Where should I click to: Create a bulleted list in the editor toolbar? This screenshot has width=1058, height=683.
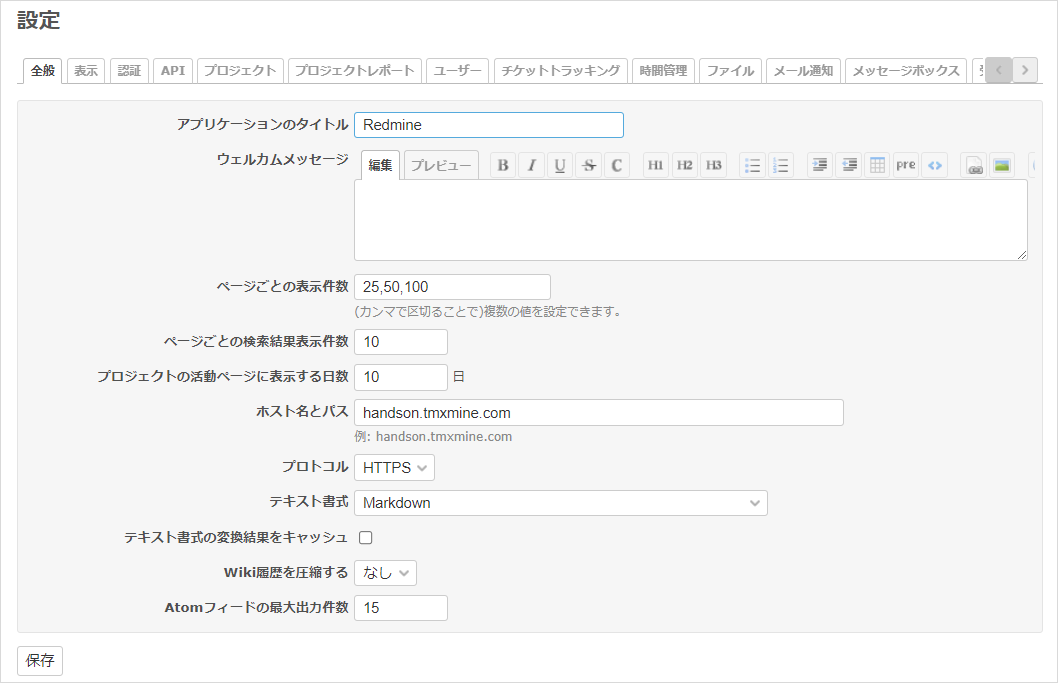point(752,165)
